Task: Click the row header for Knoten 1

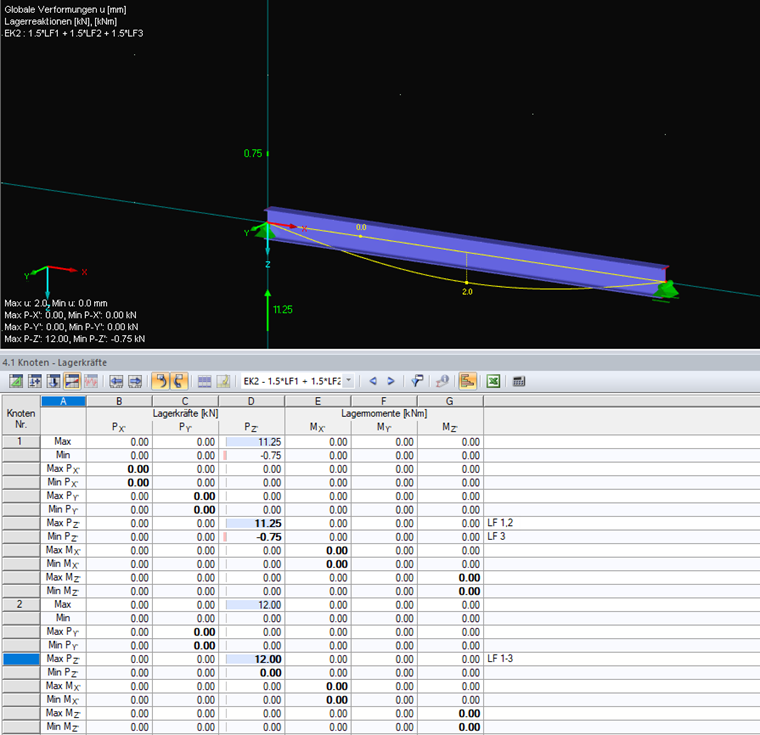Action: coord(20,441)
